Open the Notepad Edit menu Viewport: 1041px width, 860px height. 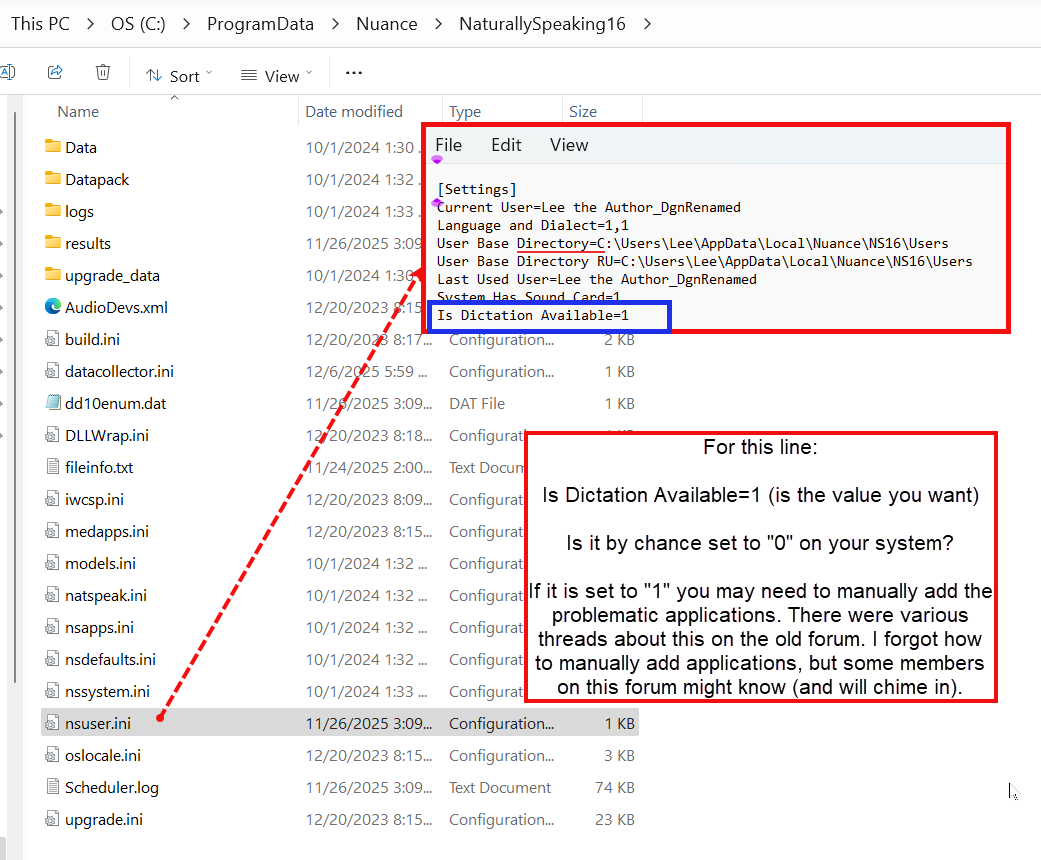coord(506,145)
